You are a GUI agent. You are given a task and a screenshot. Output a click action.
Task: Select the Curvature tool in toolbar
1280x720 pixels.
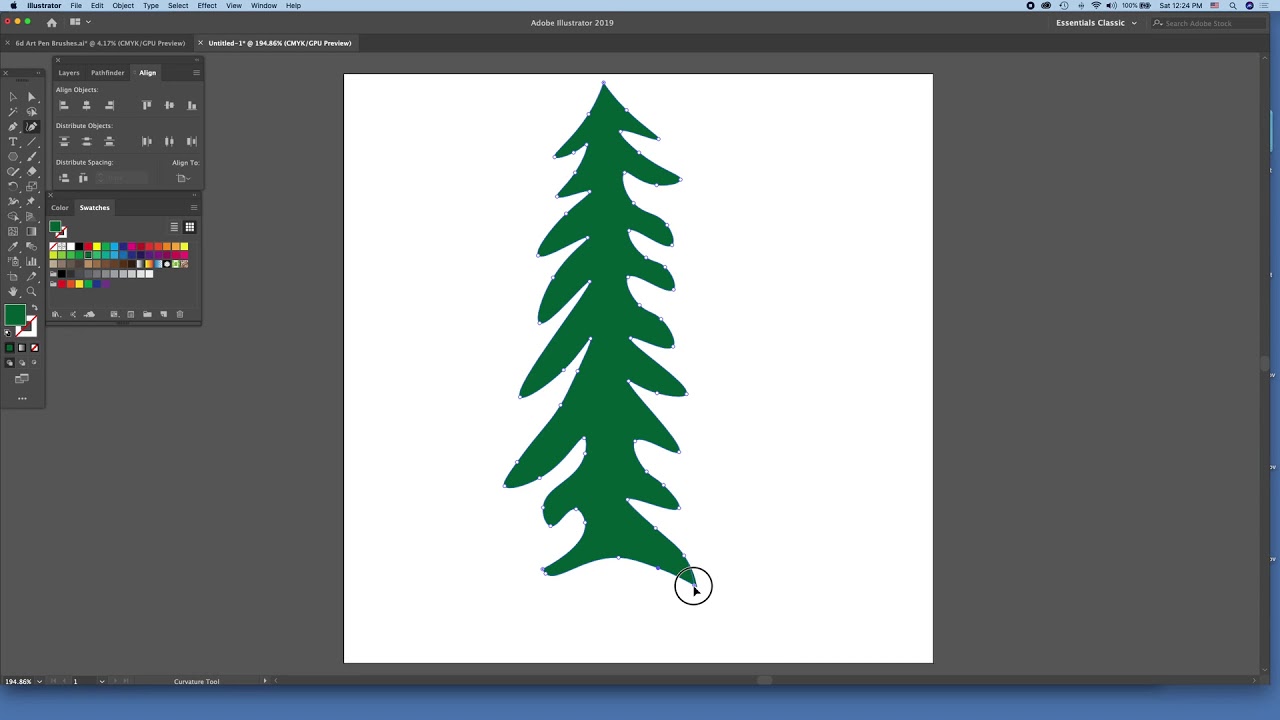(31, 126)
